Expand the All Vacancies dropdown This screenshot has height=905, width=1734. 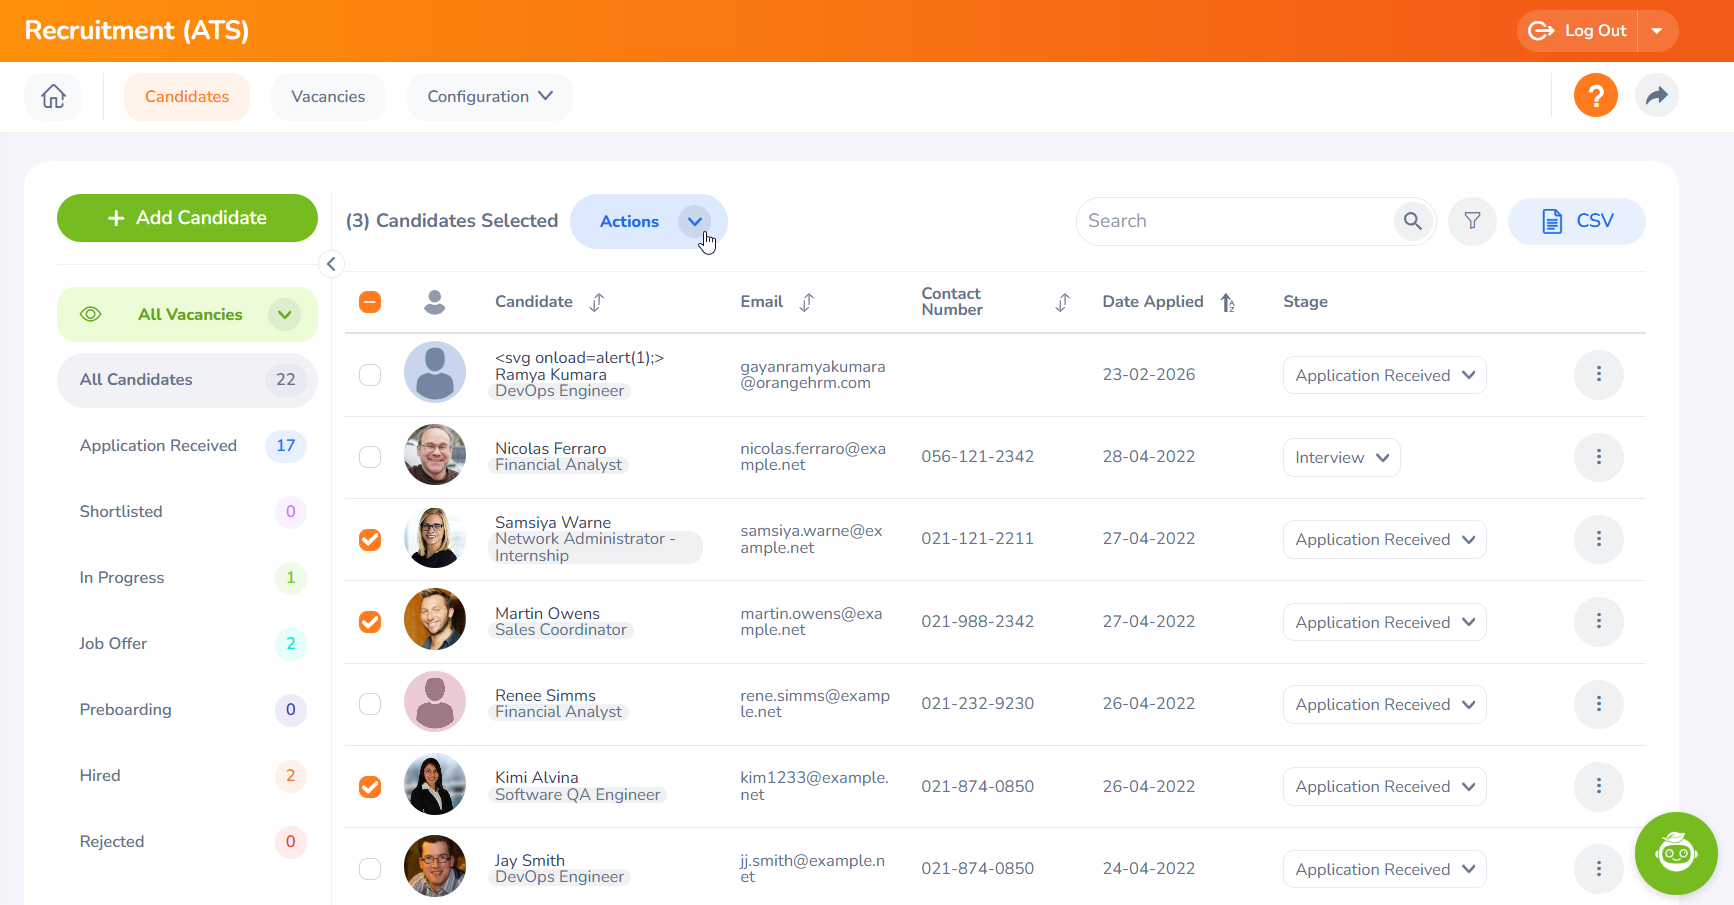[x=284, y=314]
